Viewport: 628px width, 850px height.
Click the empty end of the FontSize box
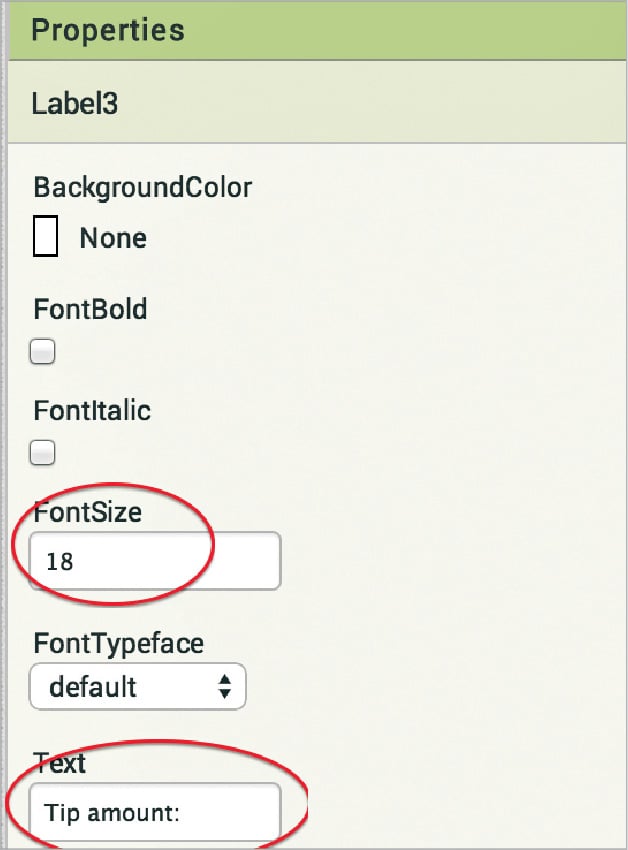tap(240, 561)
